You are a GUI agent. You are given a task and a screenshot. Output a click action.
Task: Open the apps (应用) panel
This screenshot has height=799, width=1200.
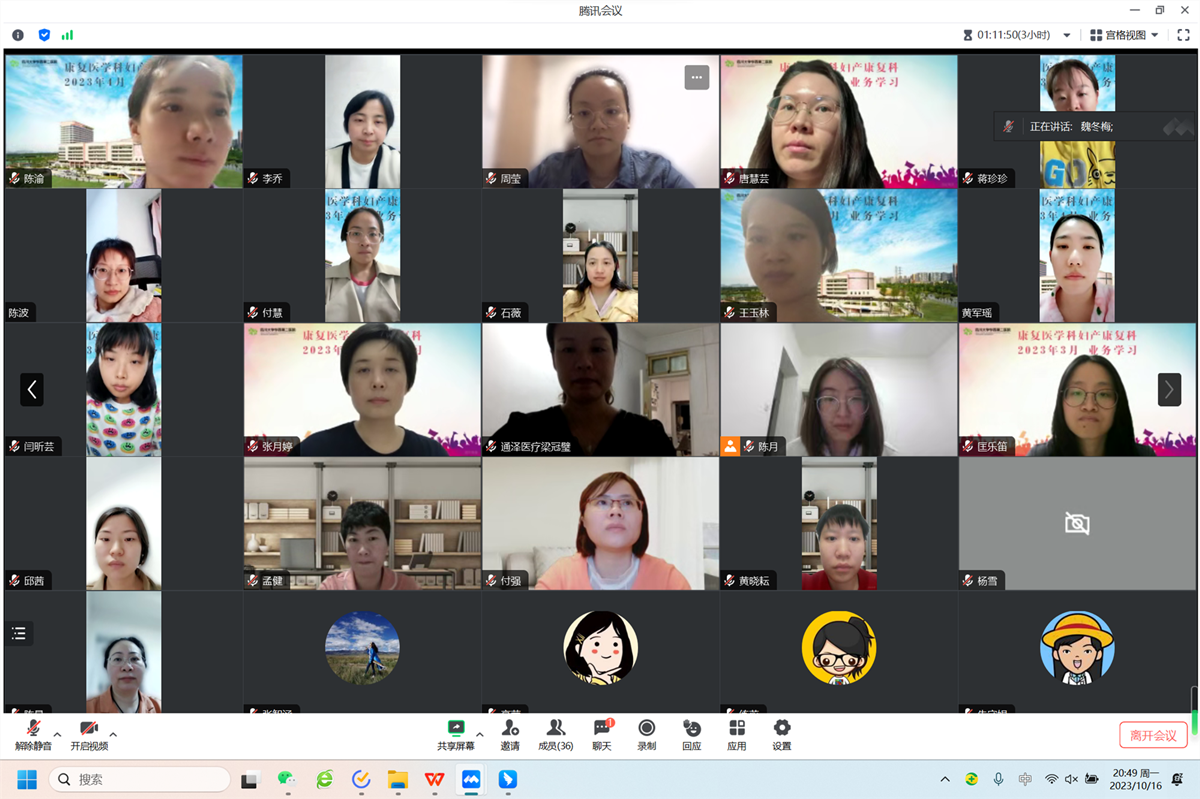pos(737,735)
